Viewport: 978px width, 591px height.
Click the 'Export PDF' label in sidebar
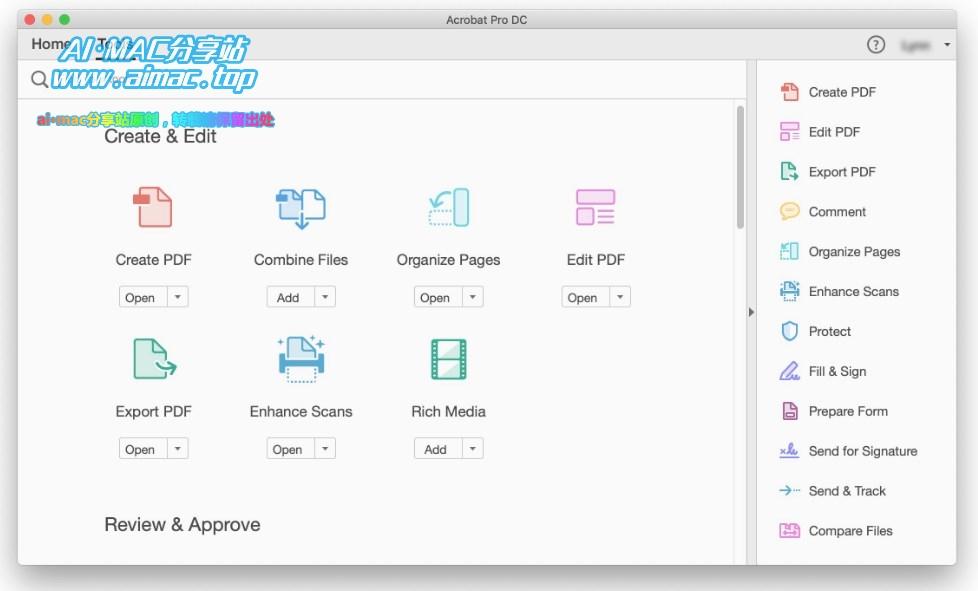tap(842, 171)
